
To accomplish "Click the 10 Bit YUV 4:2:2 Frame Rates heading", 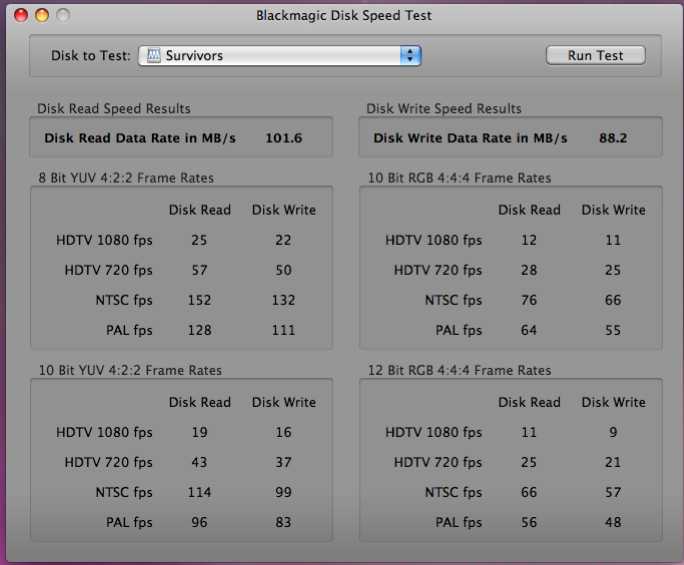I will click(x=130, y=370).
